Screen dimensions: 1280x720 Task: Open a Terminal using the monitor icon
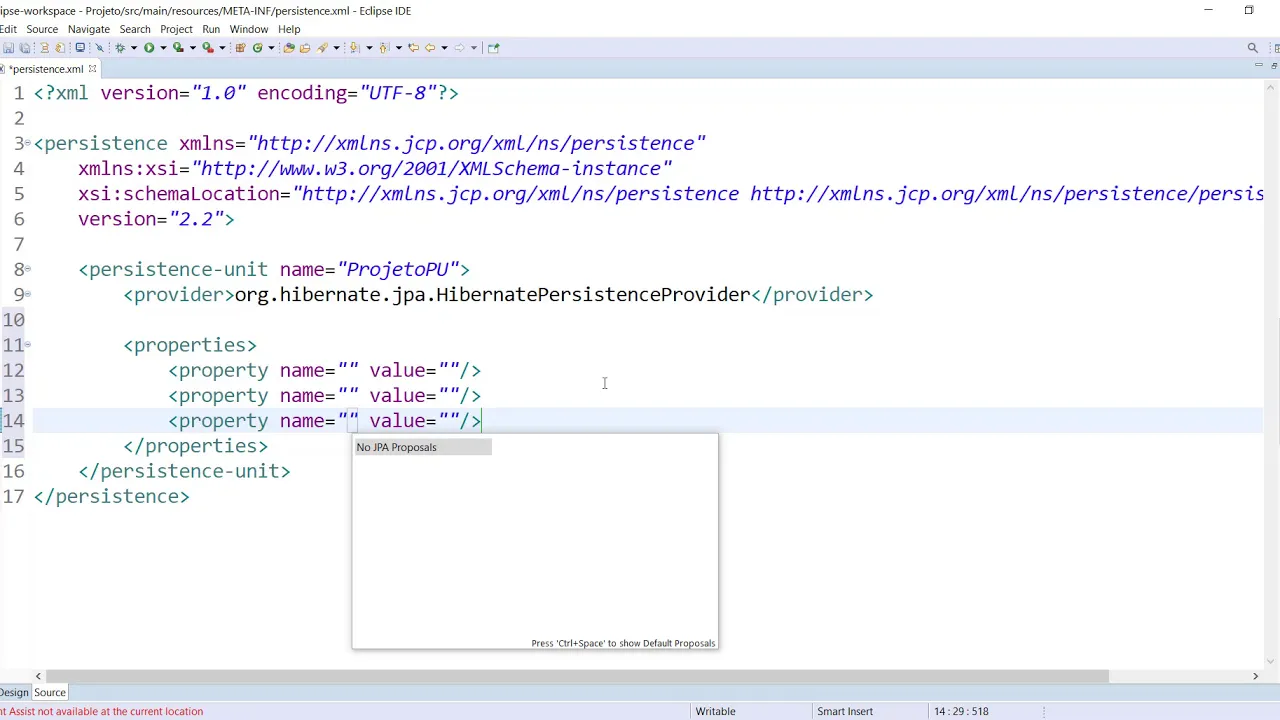coord(80,47)
